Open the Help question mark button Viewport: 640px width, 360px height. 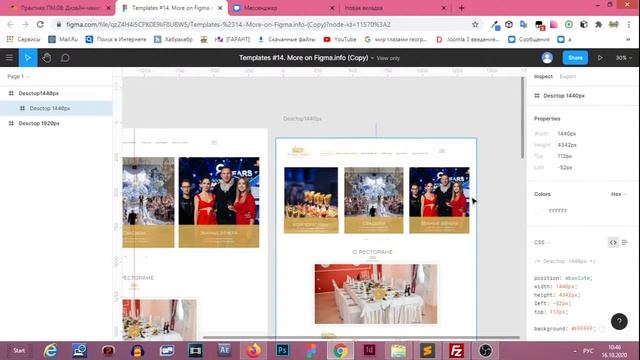[619, 322]
